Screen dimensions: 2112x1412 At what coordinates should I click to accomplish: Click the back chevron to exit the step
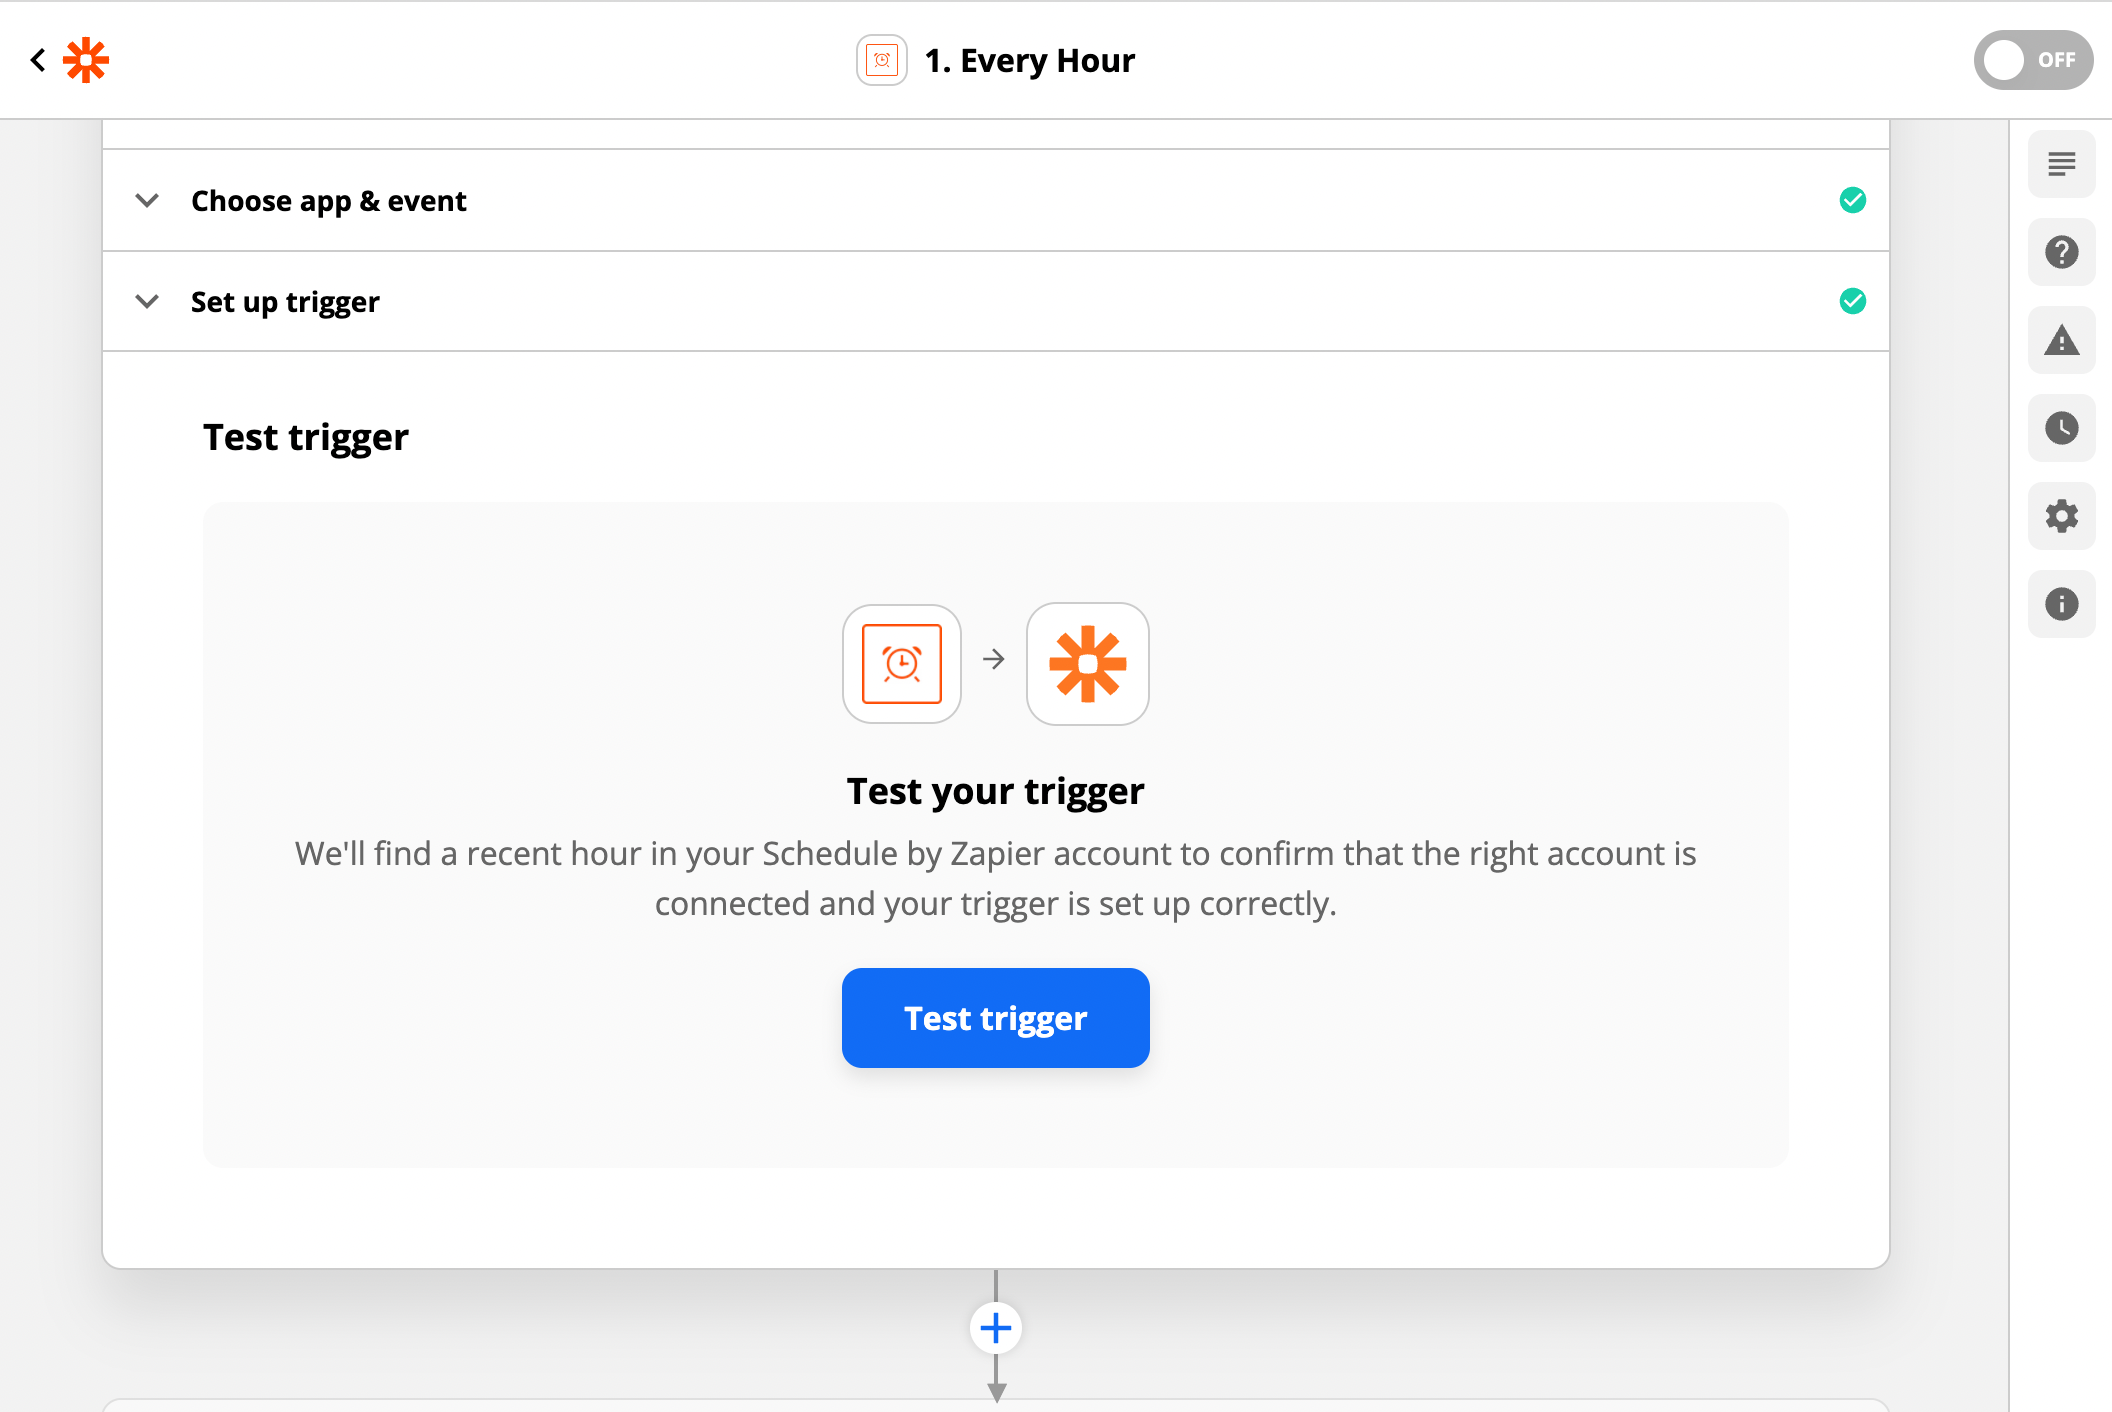(37, 60)
